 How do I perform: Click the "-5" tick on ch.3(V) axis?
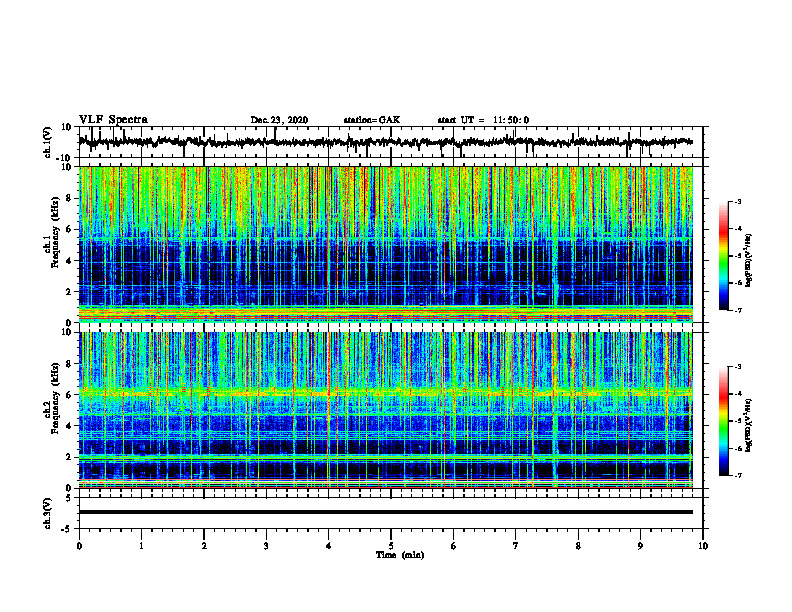click(67, 529)
